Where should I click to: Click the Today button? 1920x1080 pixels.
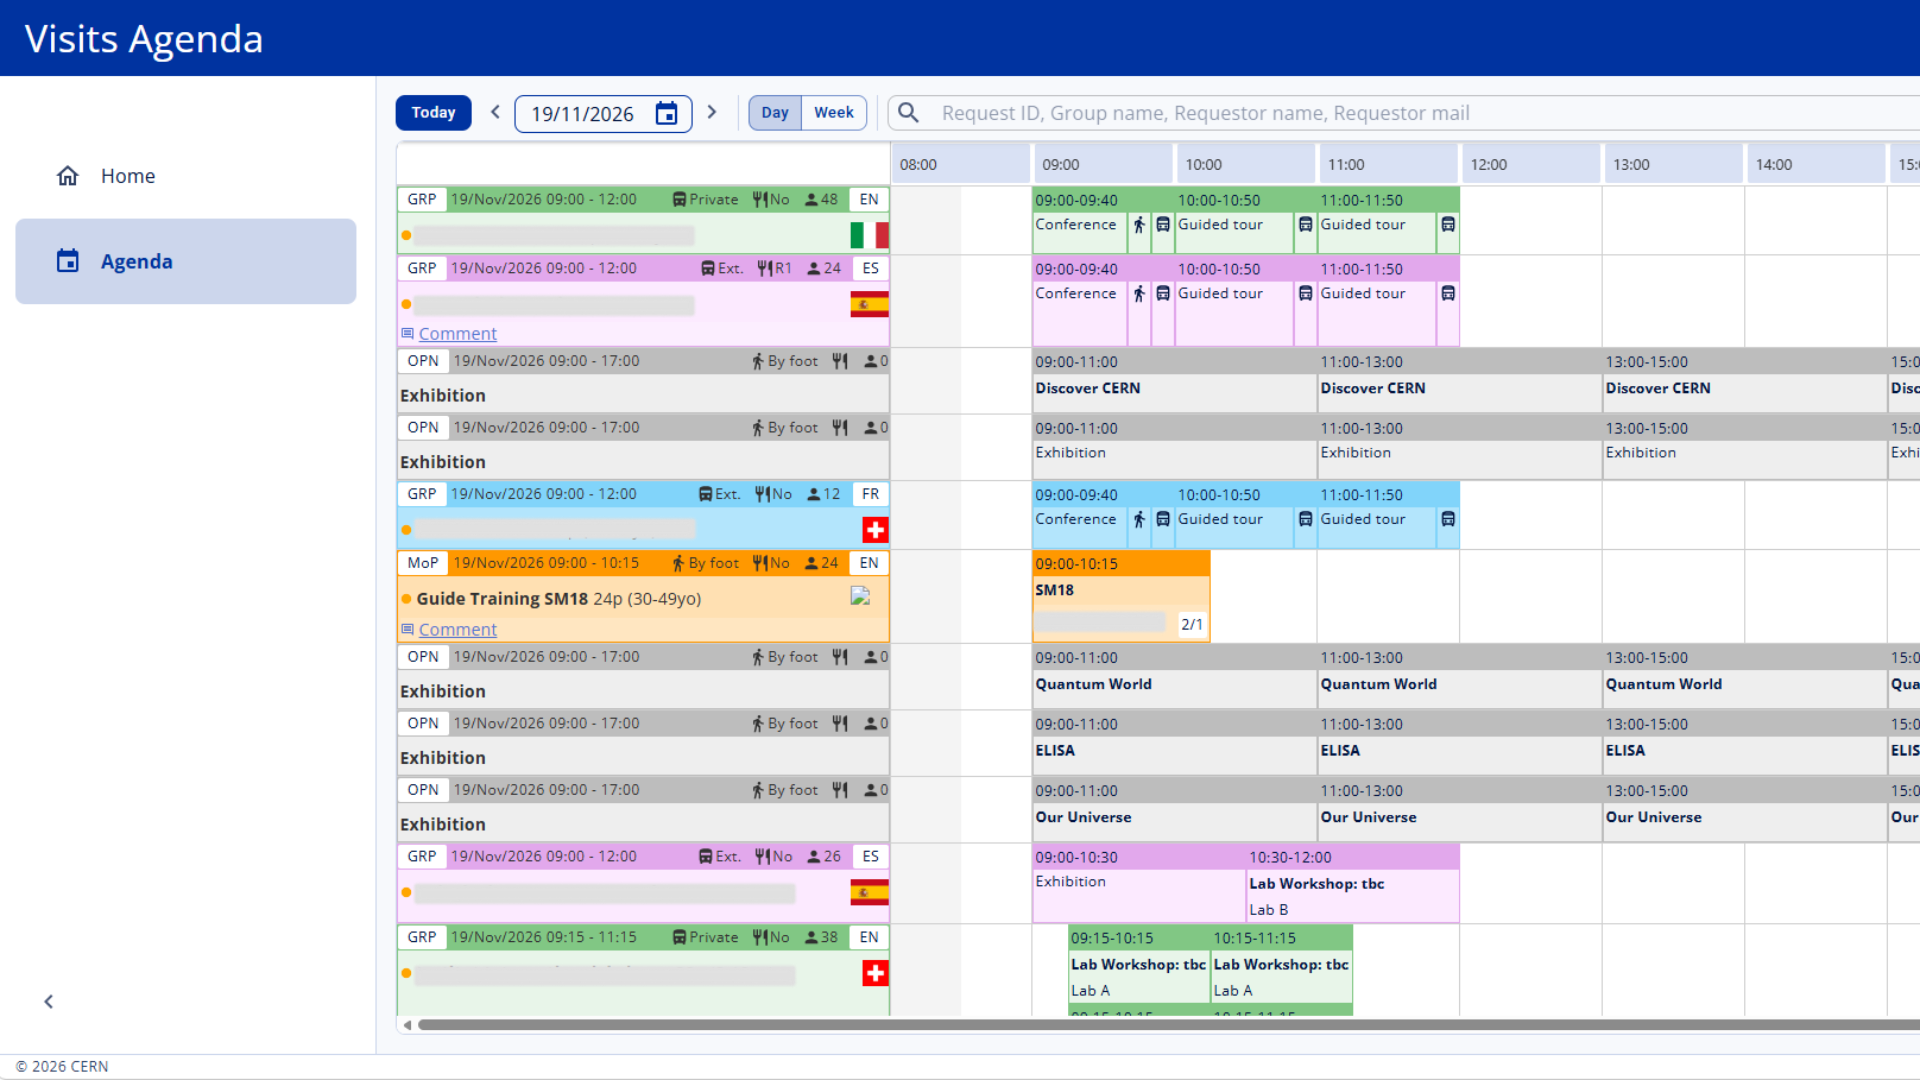433,113
